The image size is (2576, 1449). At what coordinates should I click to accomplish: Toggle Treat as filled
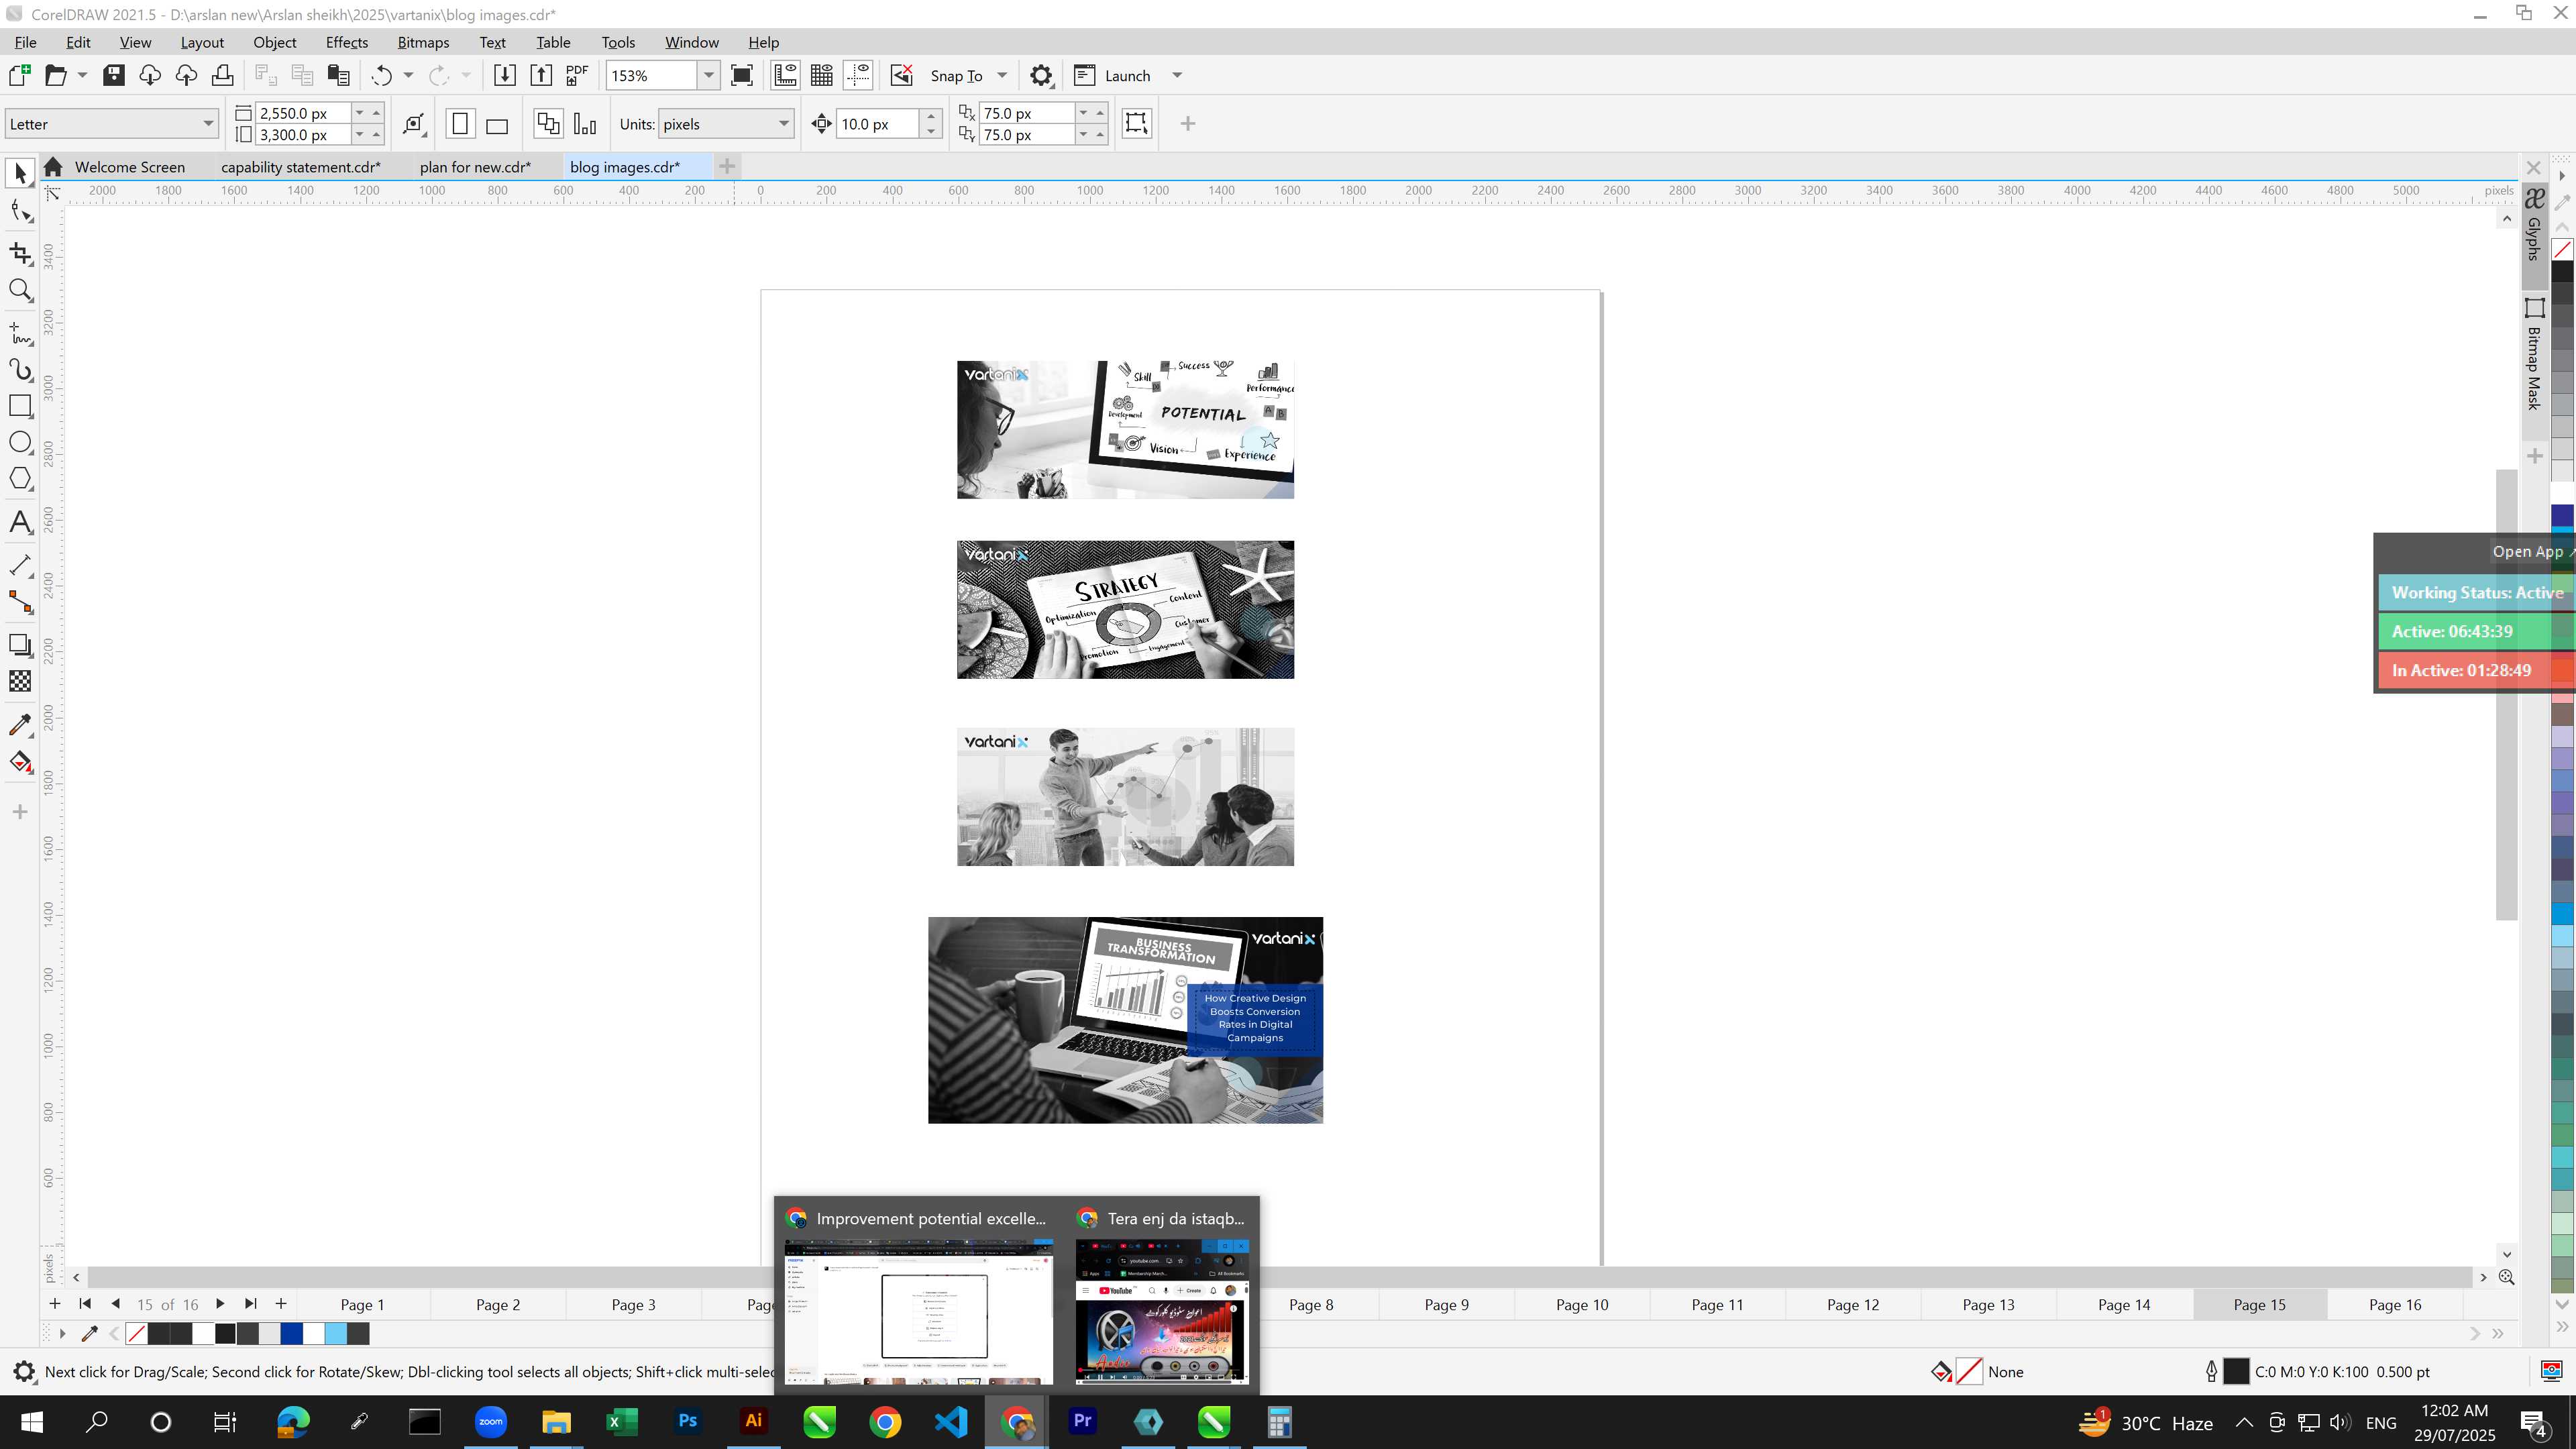click(x=1137, y=123)
